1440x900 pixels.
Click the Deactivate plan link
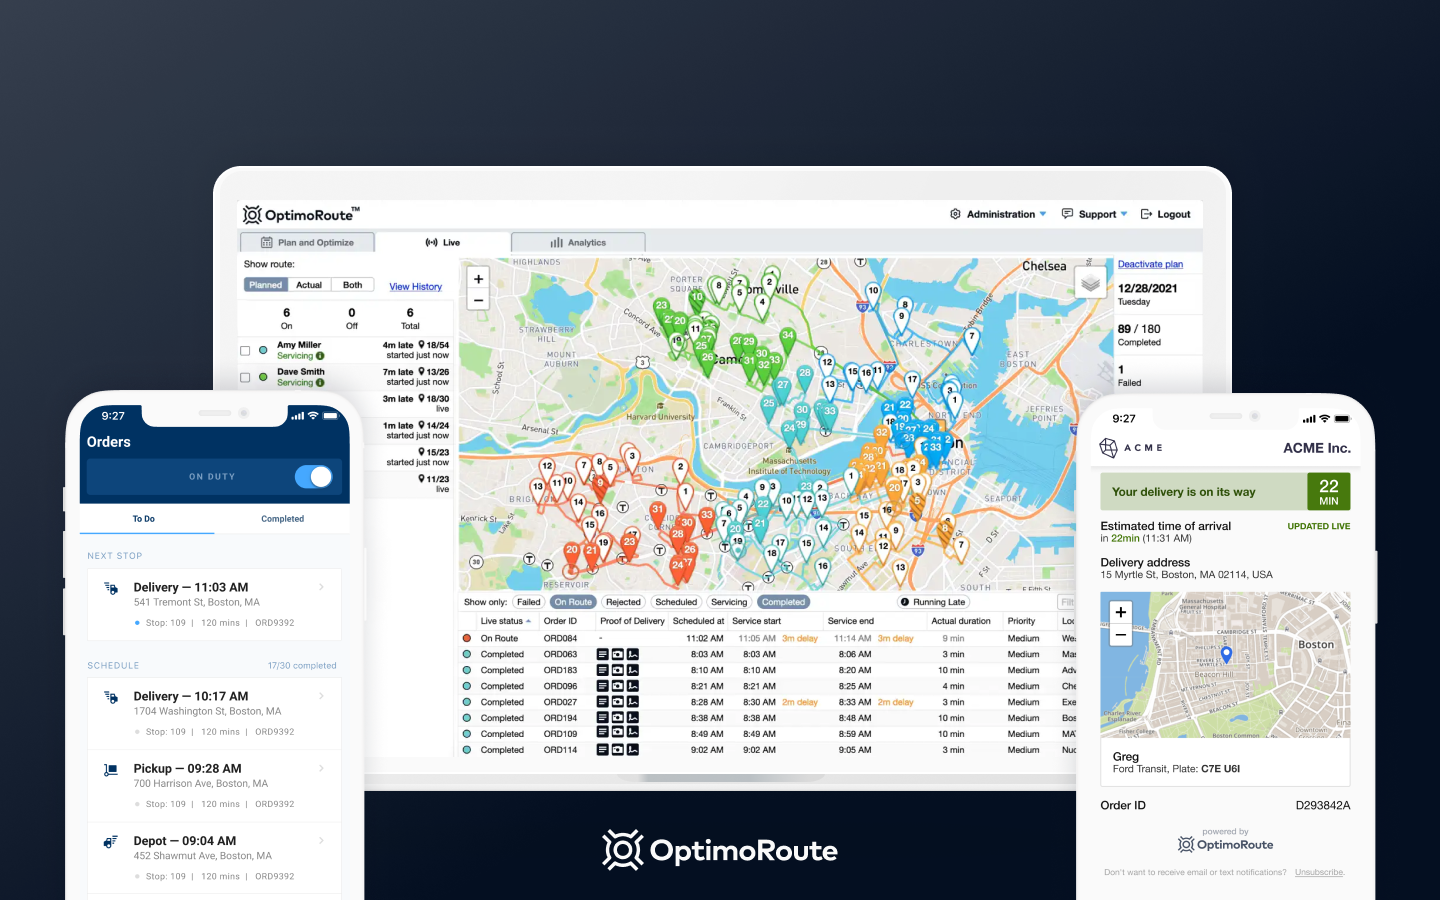(x=1150, y=264)
